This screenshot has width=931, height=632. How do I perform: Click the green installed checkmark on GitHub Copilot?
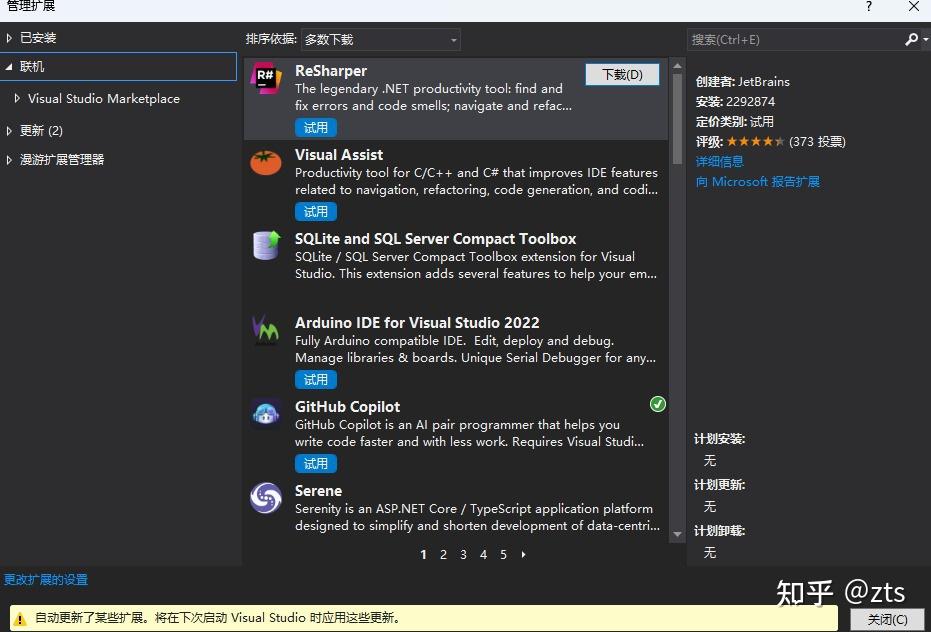pos(657,404)
